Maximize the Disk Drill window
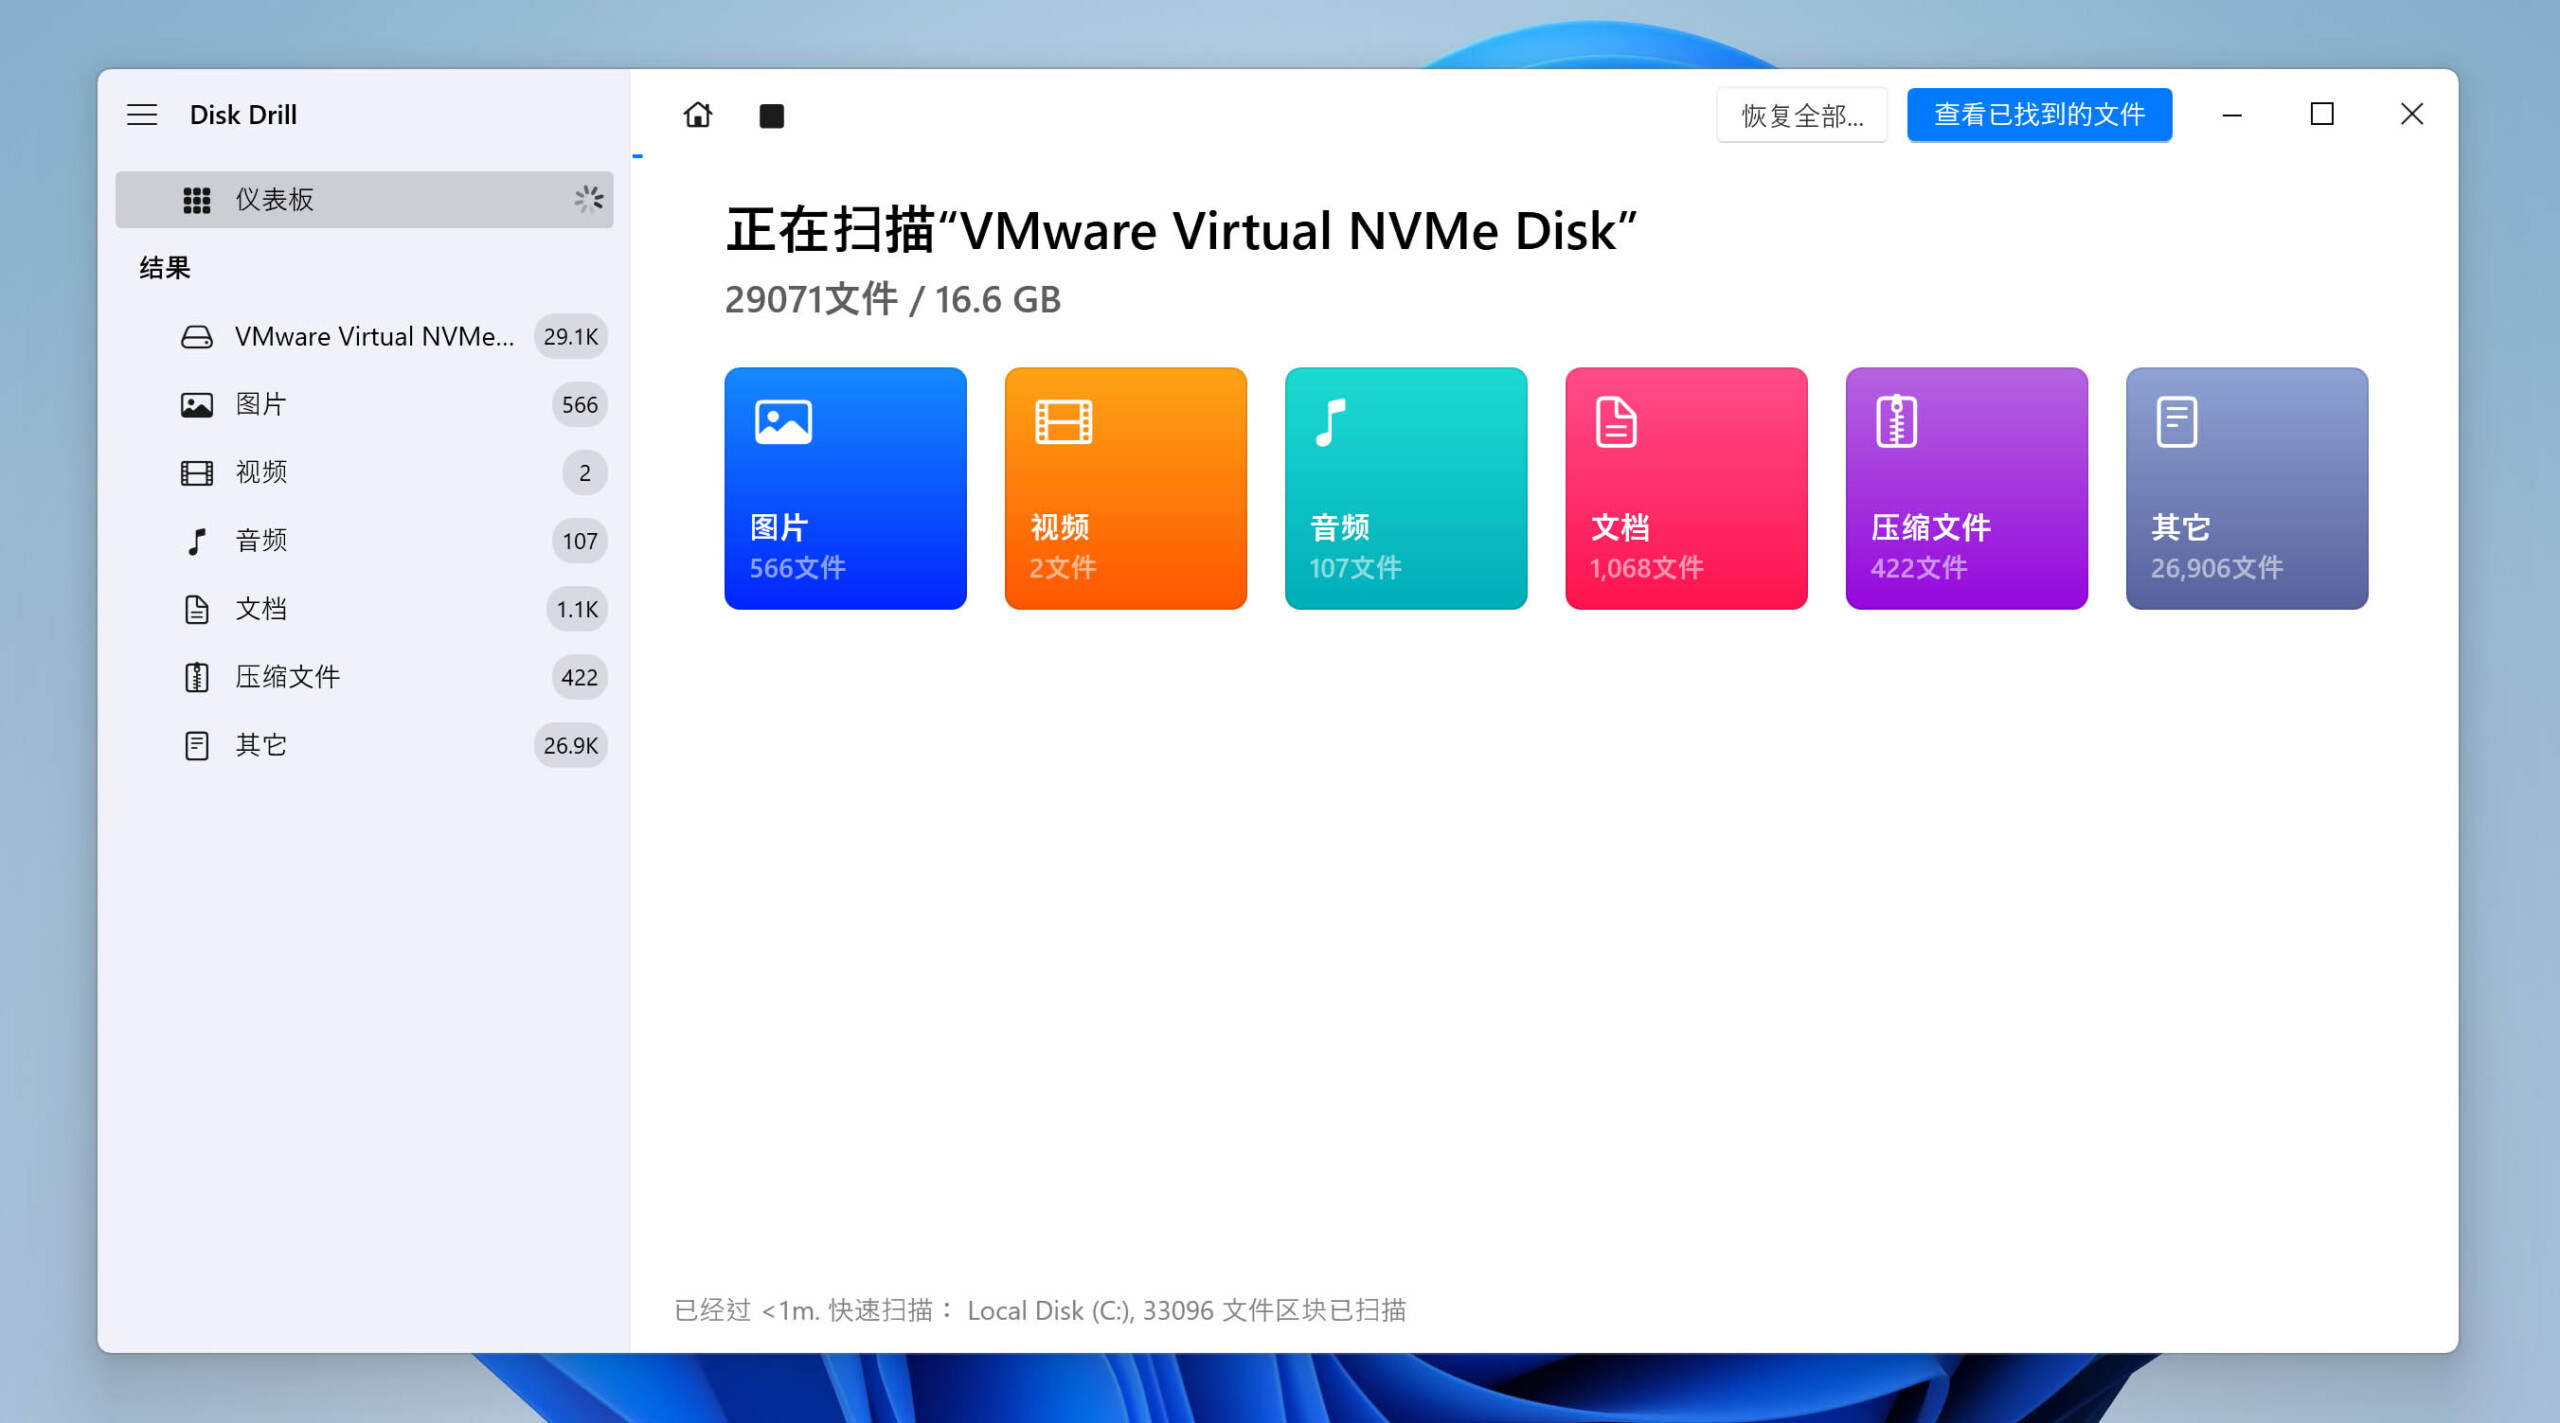 point(2322,115)
